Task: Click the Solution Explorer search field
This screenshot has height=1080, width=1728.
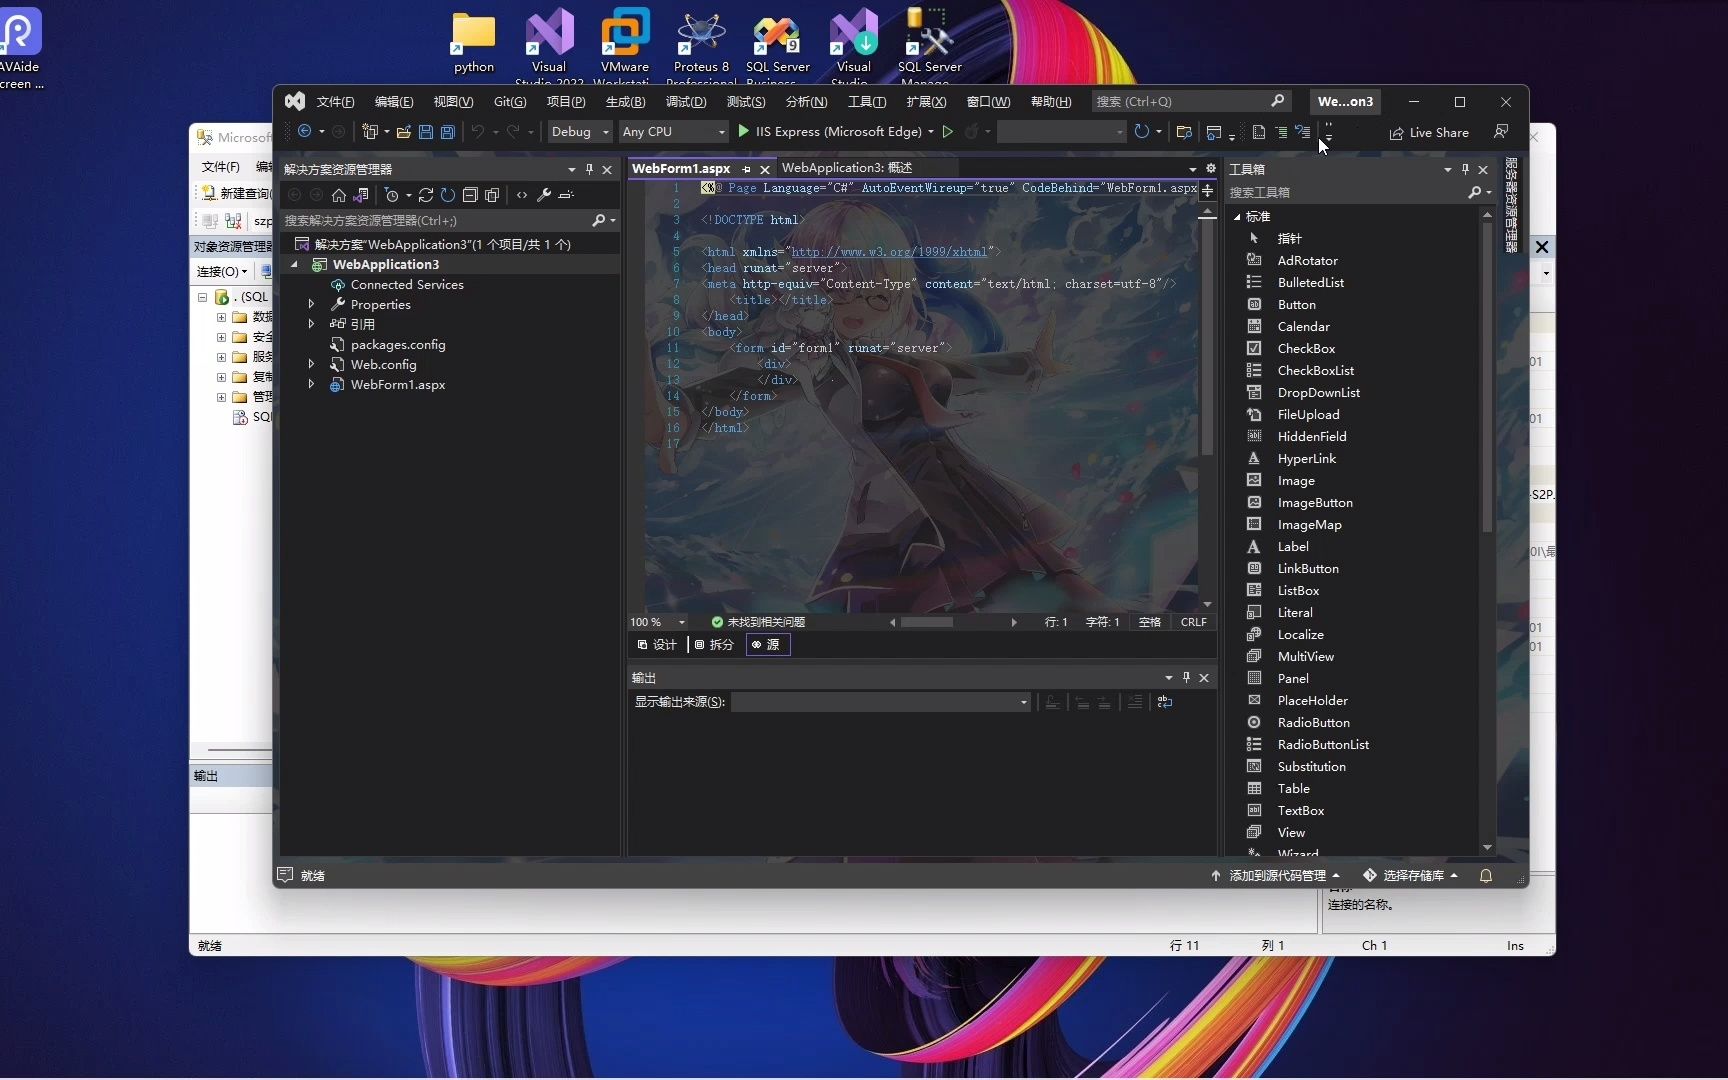Action: pyautogui.click(x=450, y=220)
